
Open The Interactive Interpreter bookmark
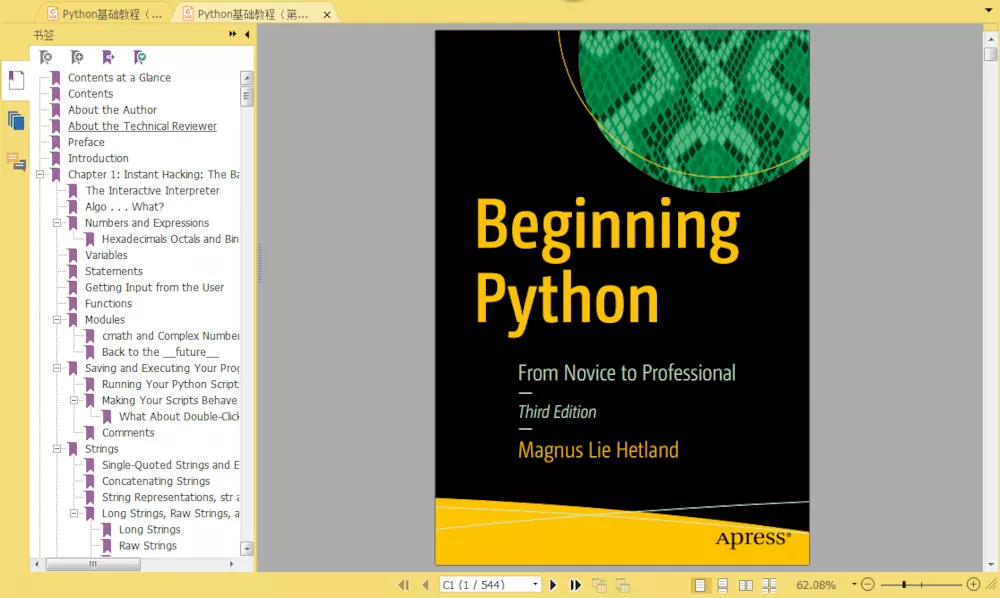coord(152,191)
